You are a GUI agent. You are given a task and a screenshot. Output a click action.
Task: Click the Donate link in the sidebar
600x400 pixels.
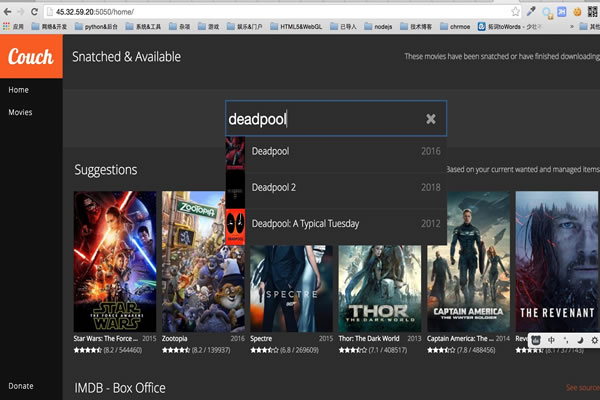pos(20,386)
